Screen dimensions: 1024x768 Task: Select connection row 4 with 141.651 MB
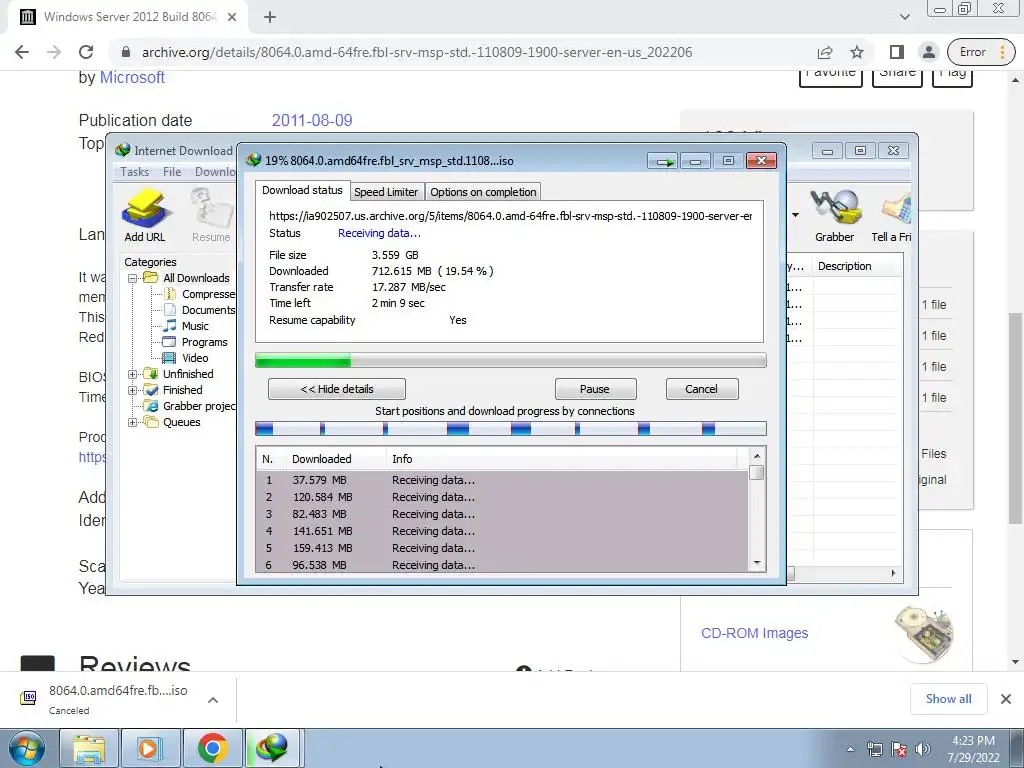[x=502, y=531]
